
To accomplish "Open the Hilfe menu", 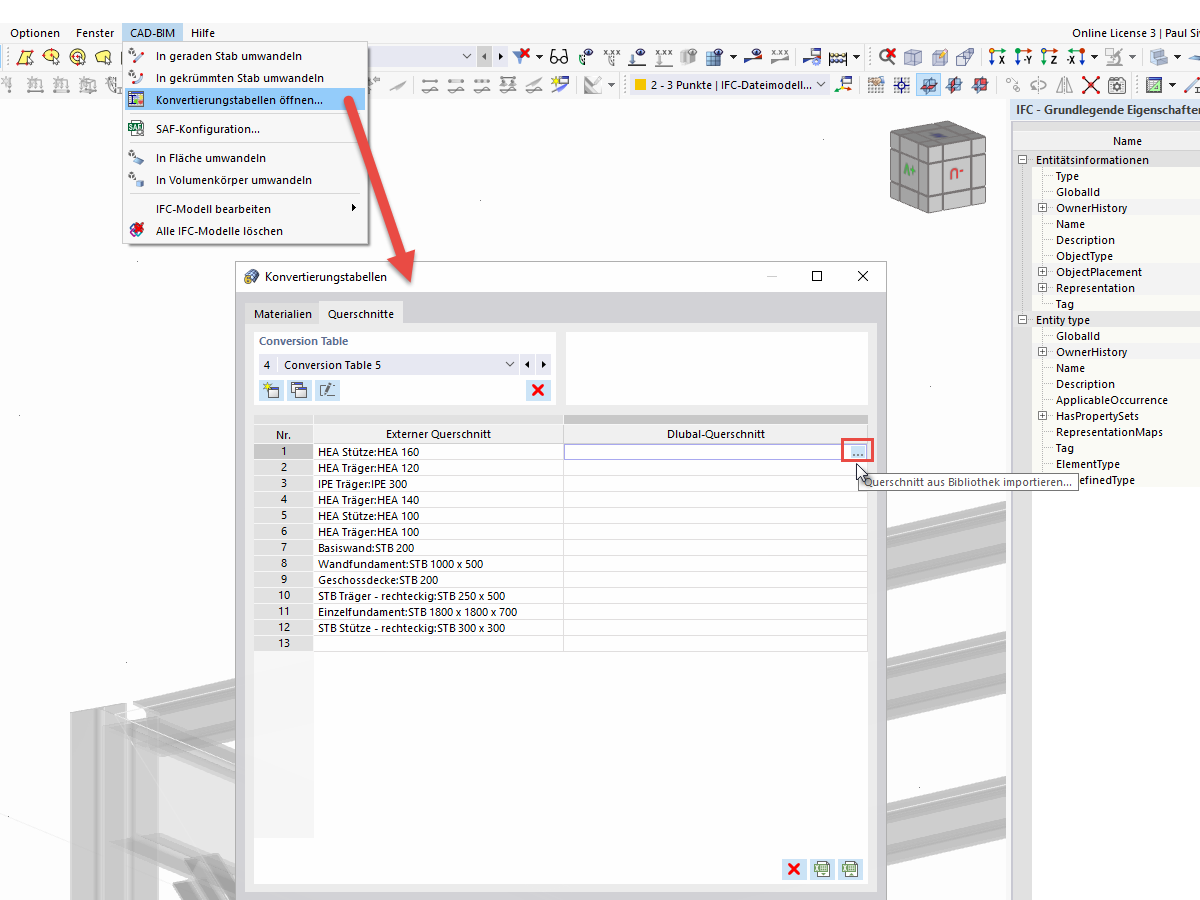I will 203,33.
